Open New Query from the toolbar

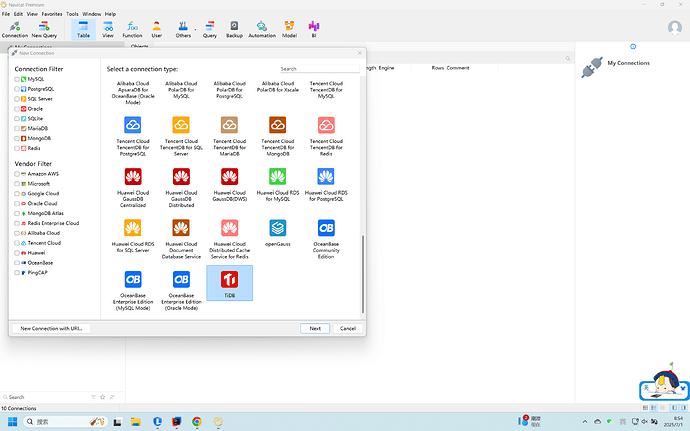point(44,29)
